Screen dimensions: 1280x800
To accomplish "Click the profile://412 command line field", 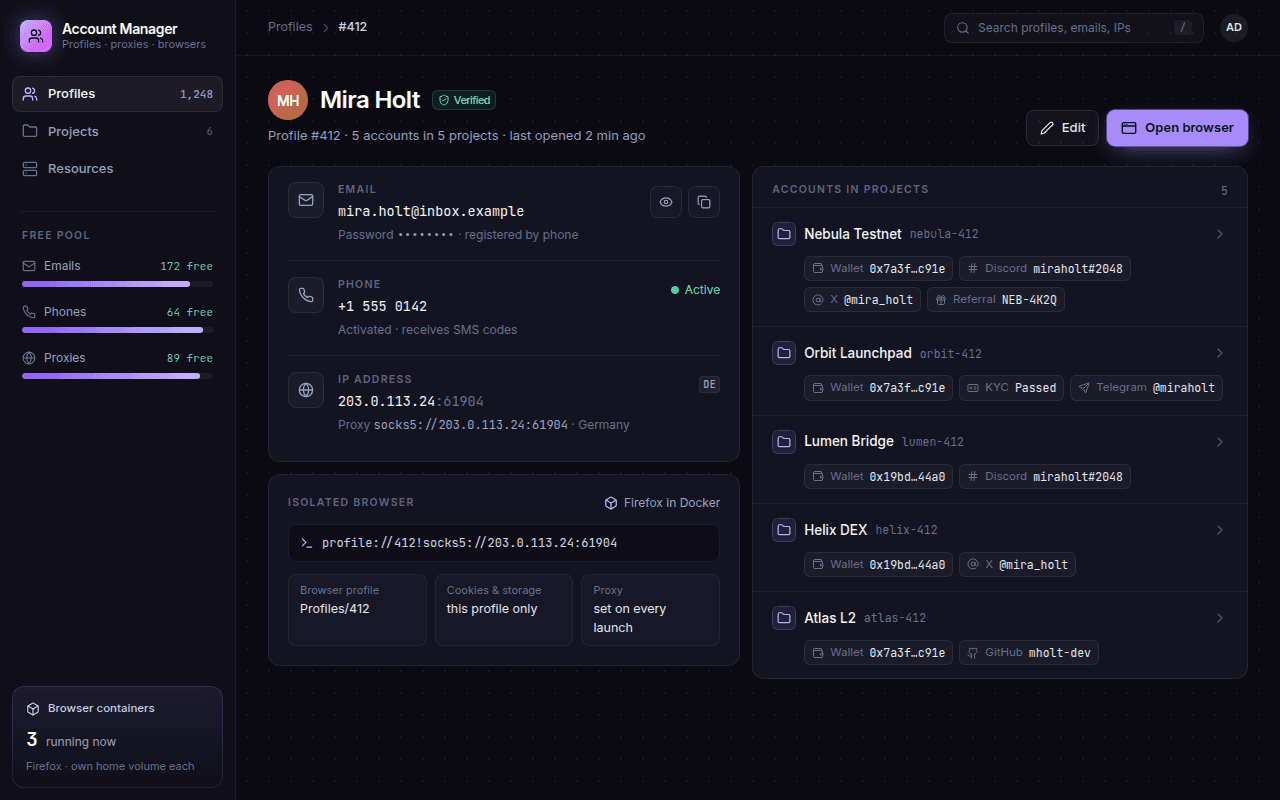I will coord(504,543).
